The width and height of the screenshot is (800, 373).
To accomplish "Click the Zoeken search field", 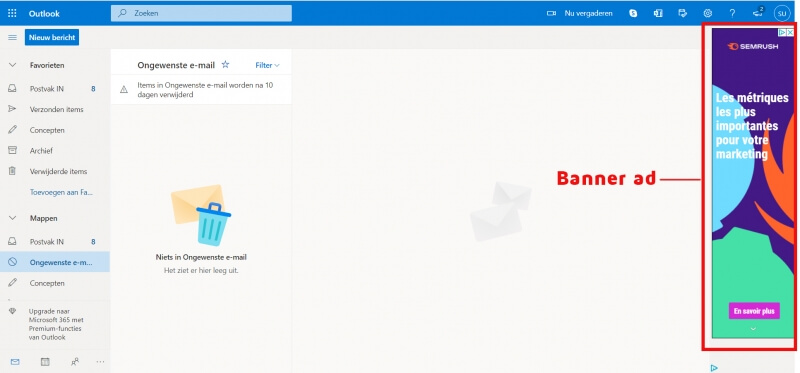I will click(x=202, y=13).
